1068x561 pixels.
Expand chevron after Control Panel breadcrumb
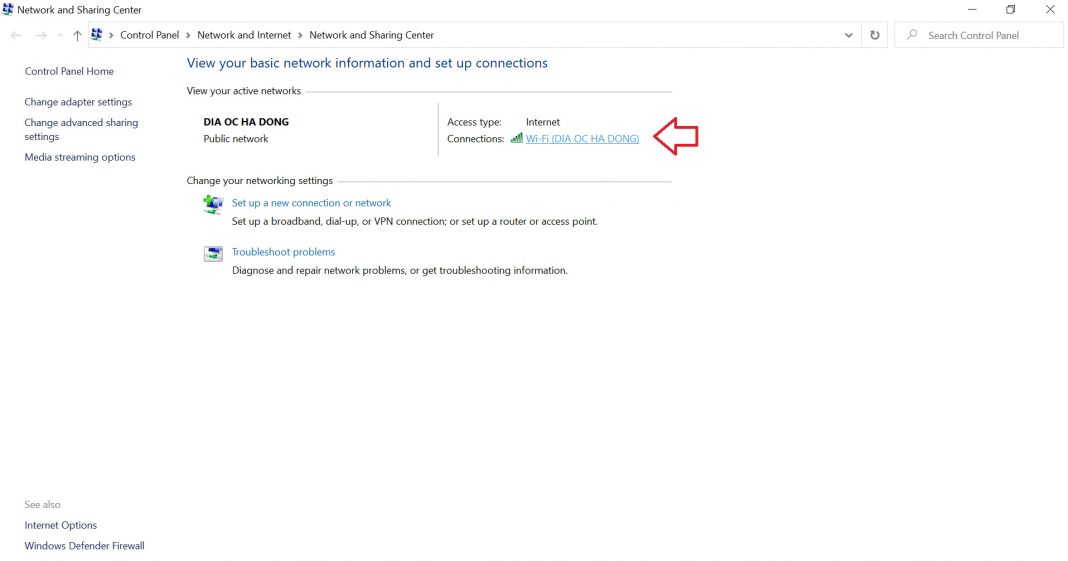pyautogui.click(x=188, y=35)
